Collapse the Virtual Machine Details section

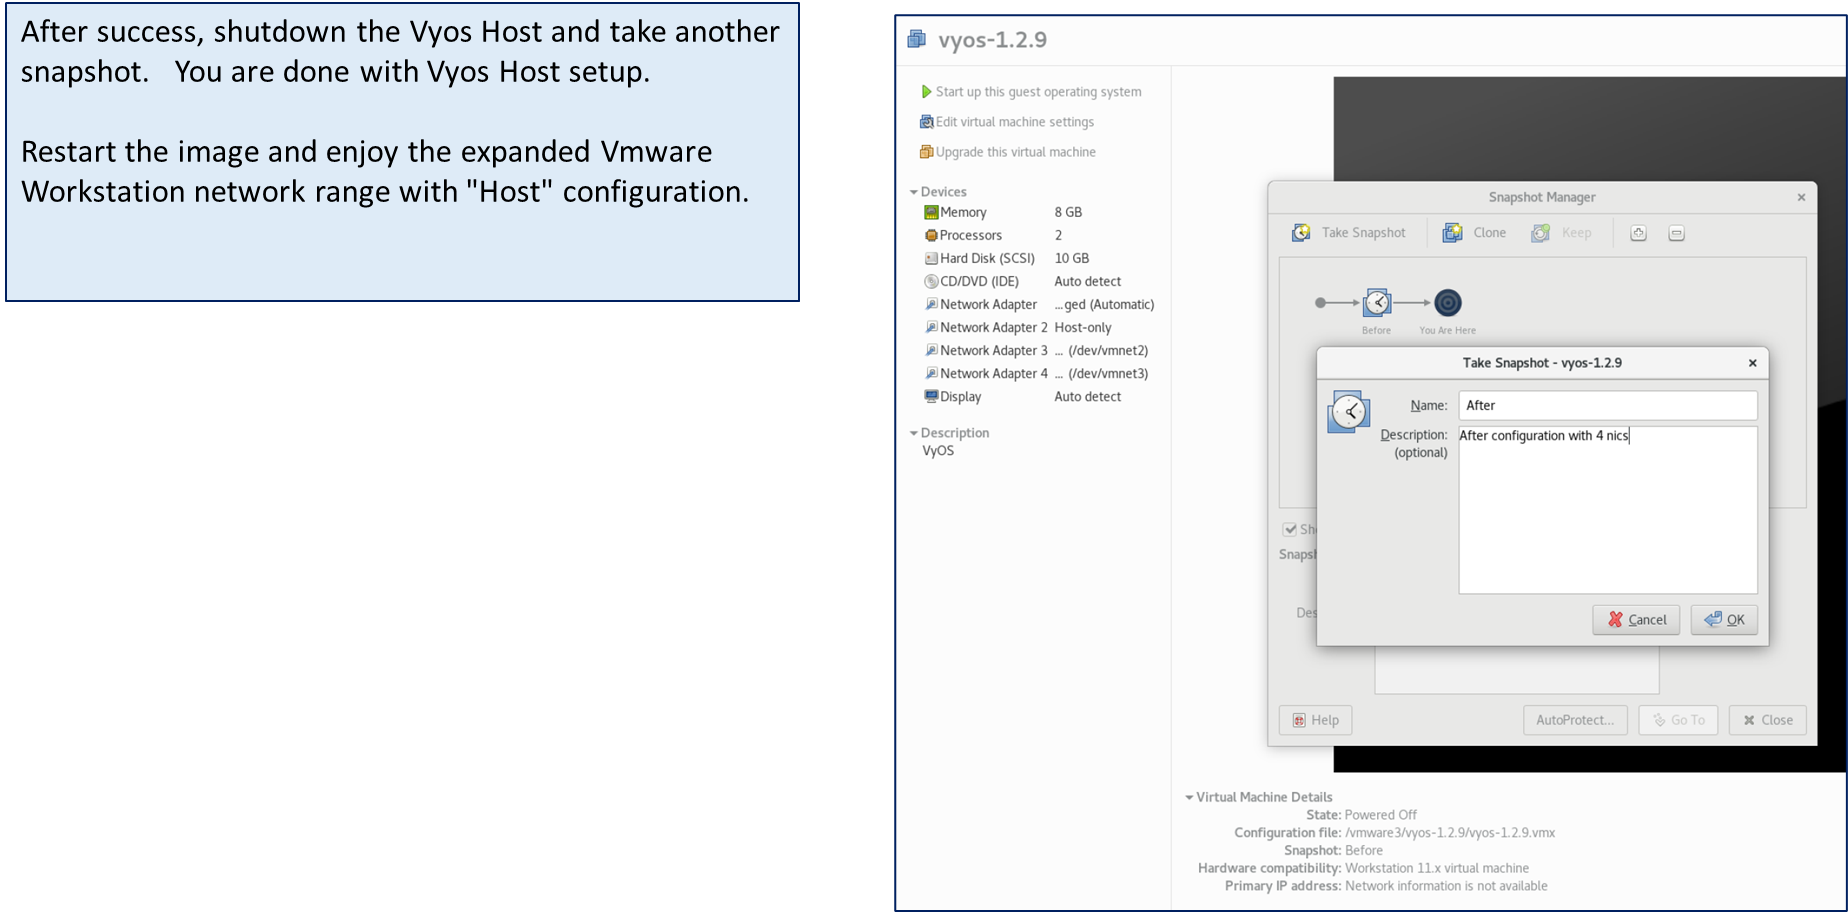1189,797
